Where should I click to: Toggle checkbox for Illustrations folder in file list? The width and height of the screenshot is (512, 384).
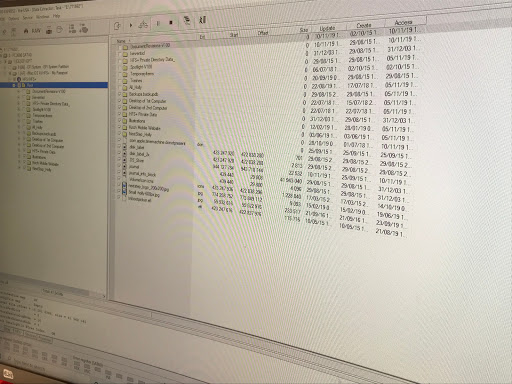coord(120,121)
